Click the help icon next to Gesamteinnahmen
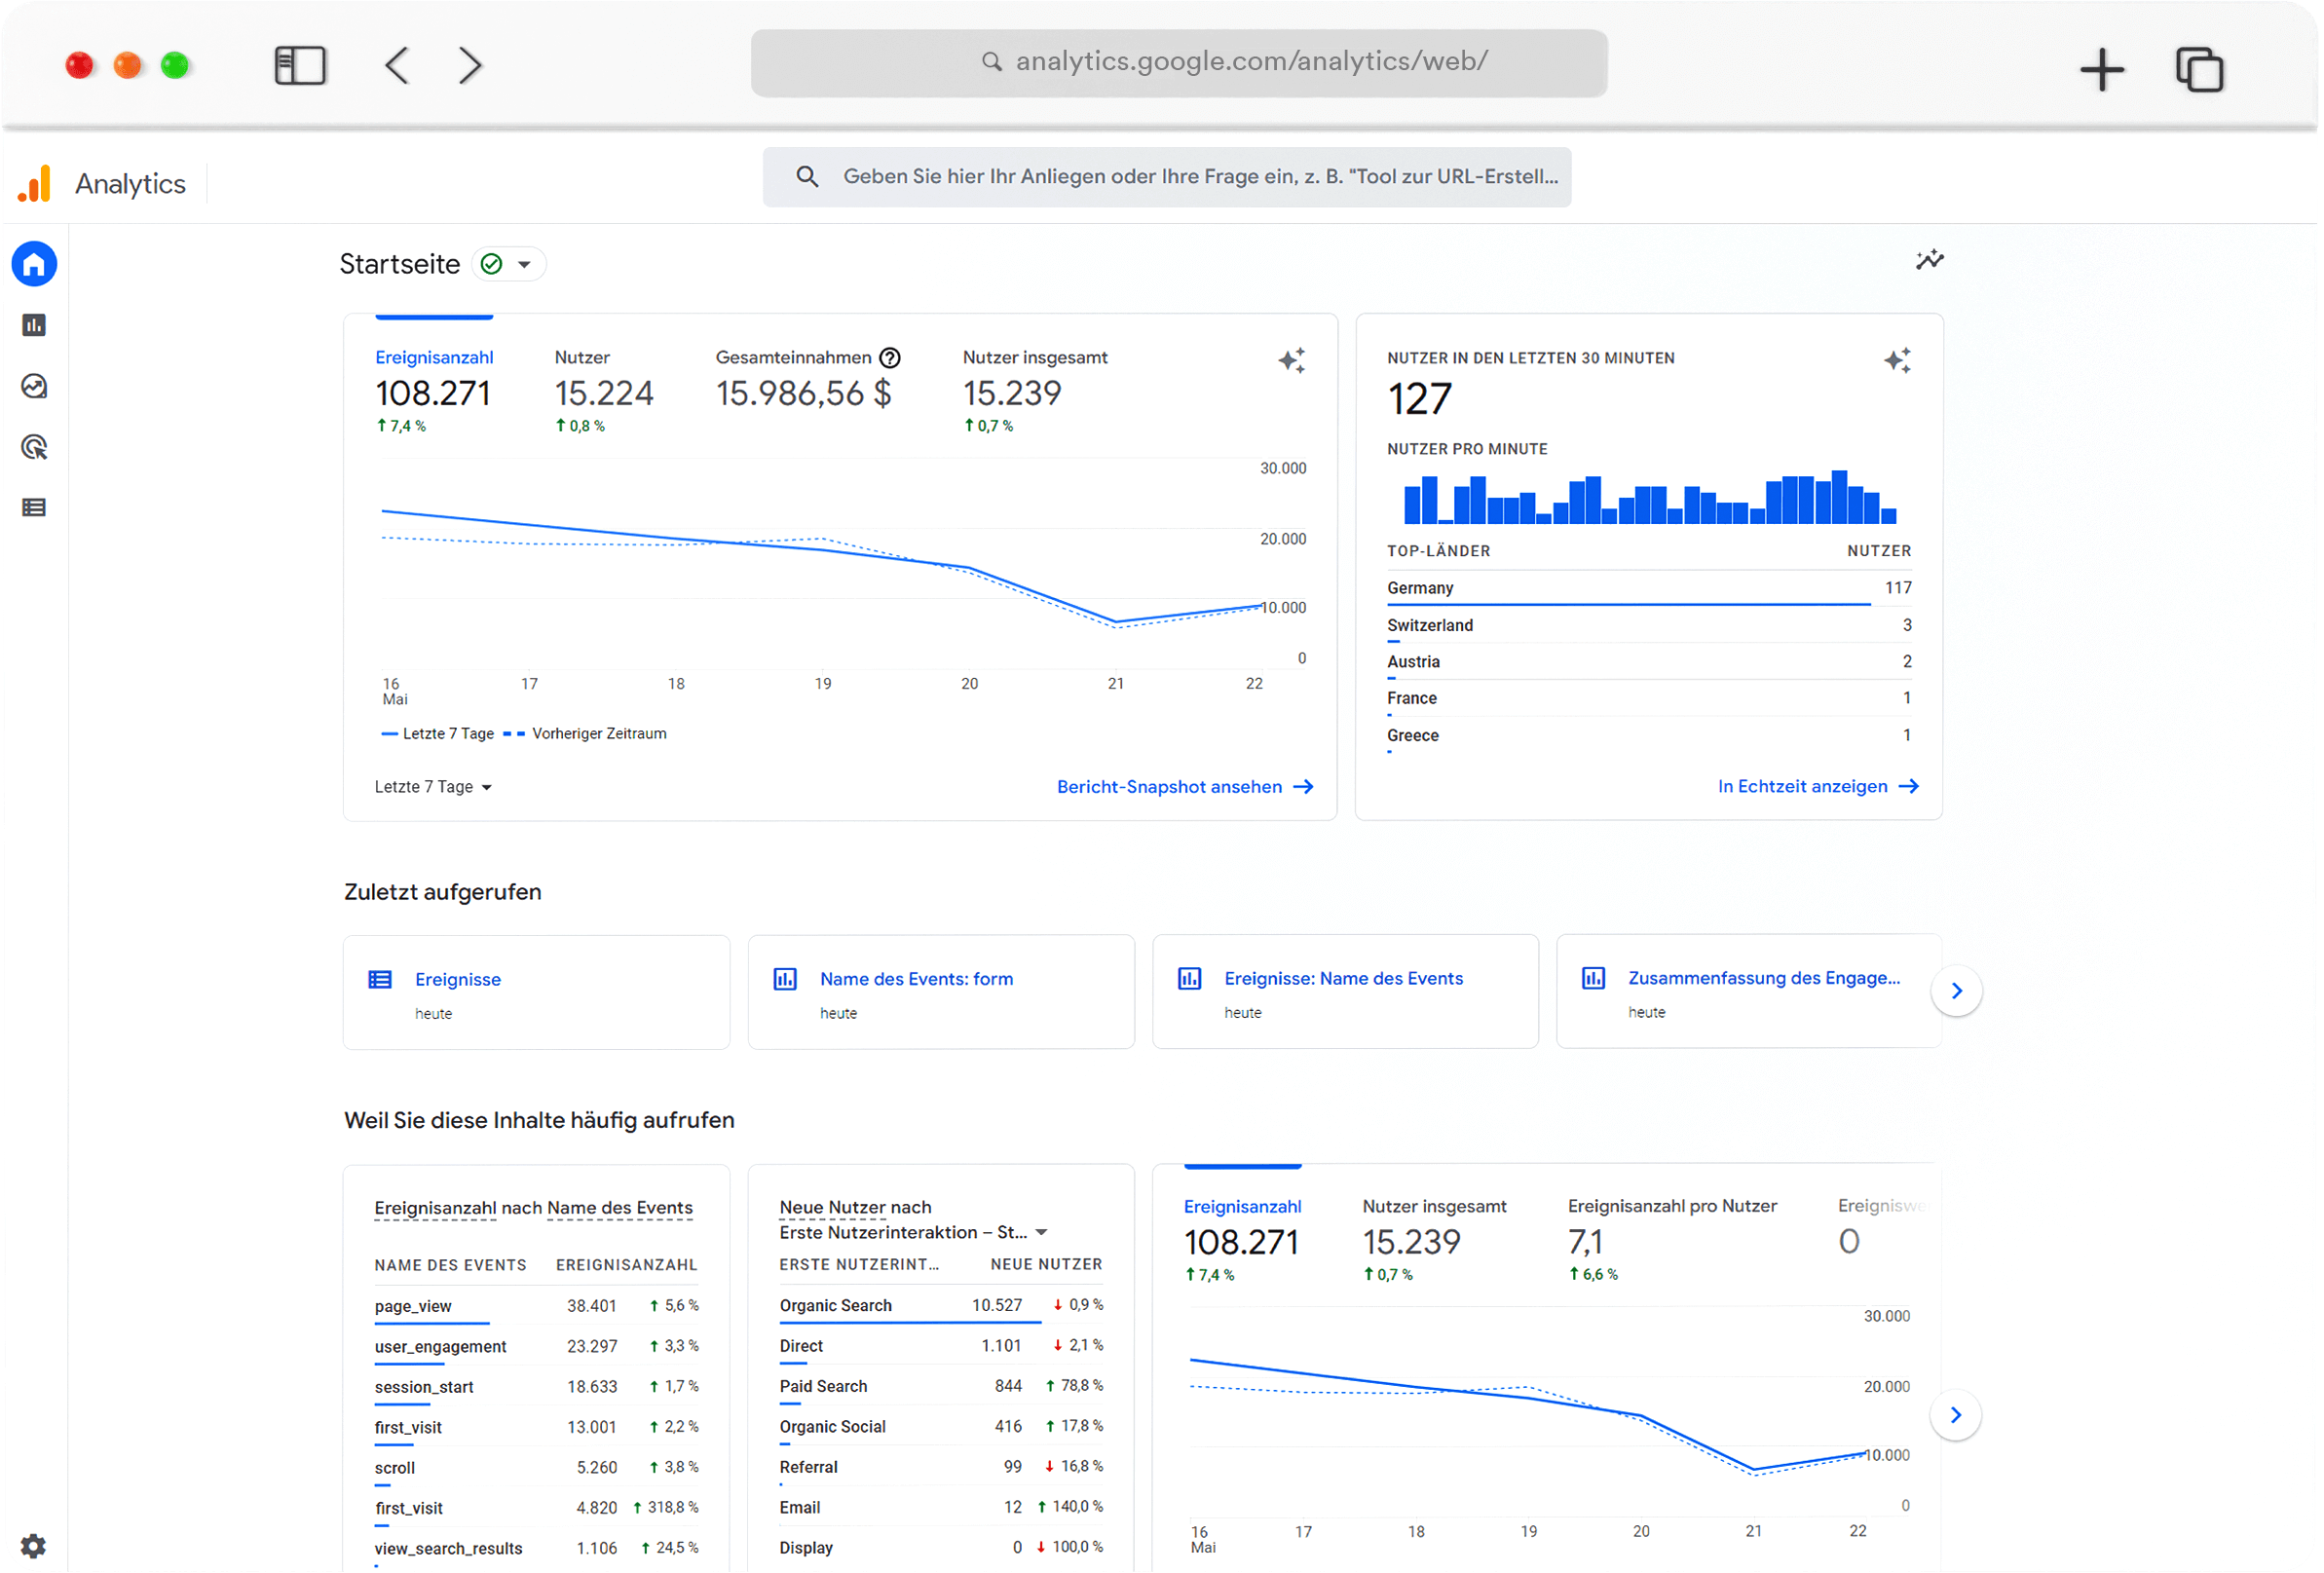Viewport: 2324px width, 1573px height. pos(890,358)
